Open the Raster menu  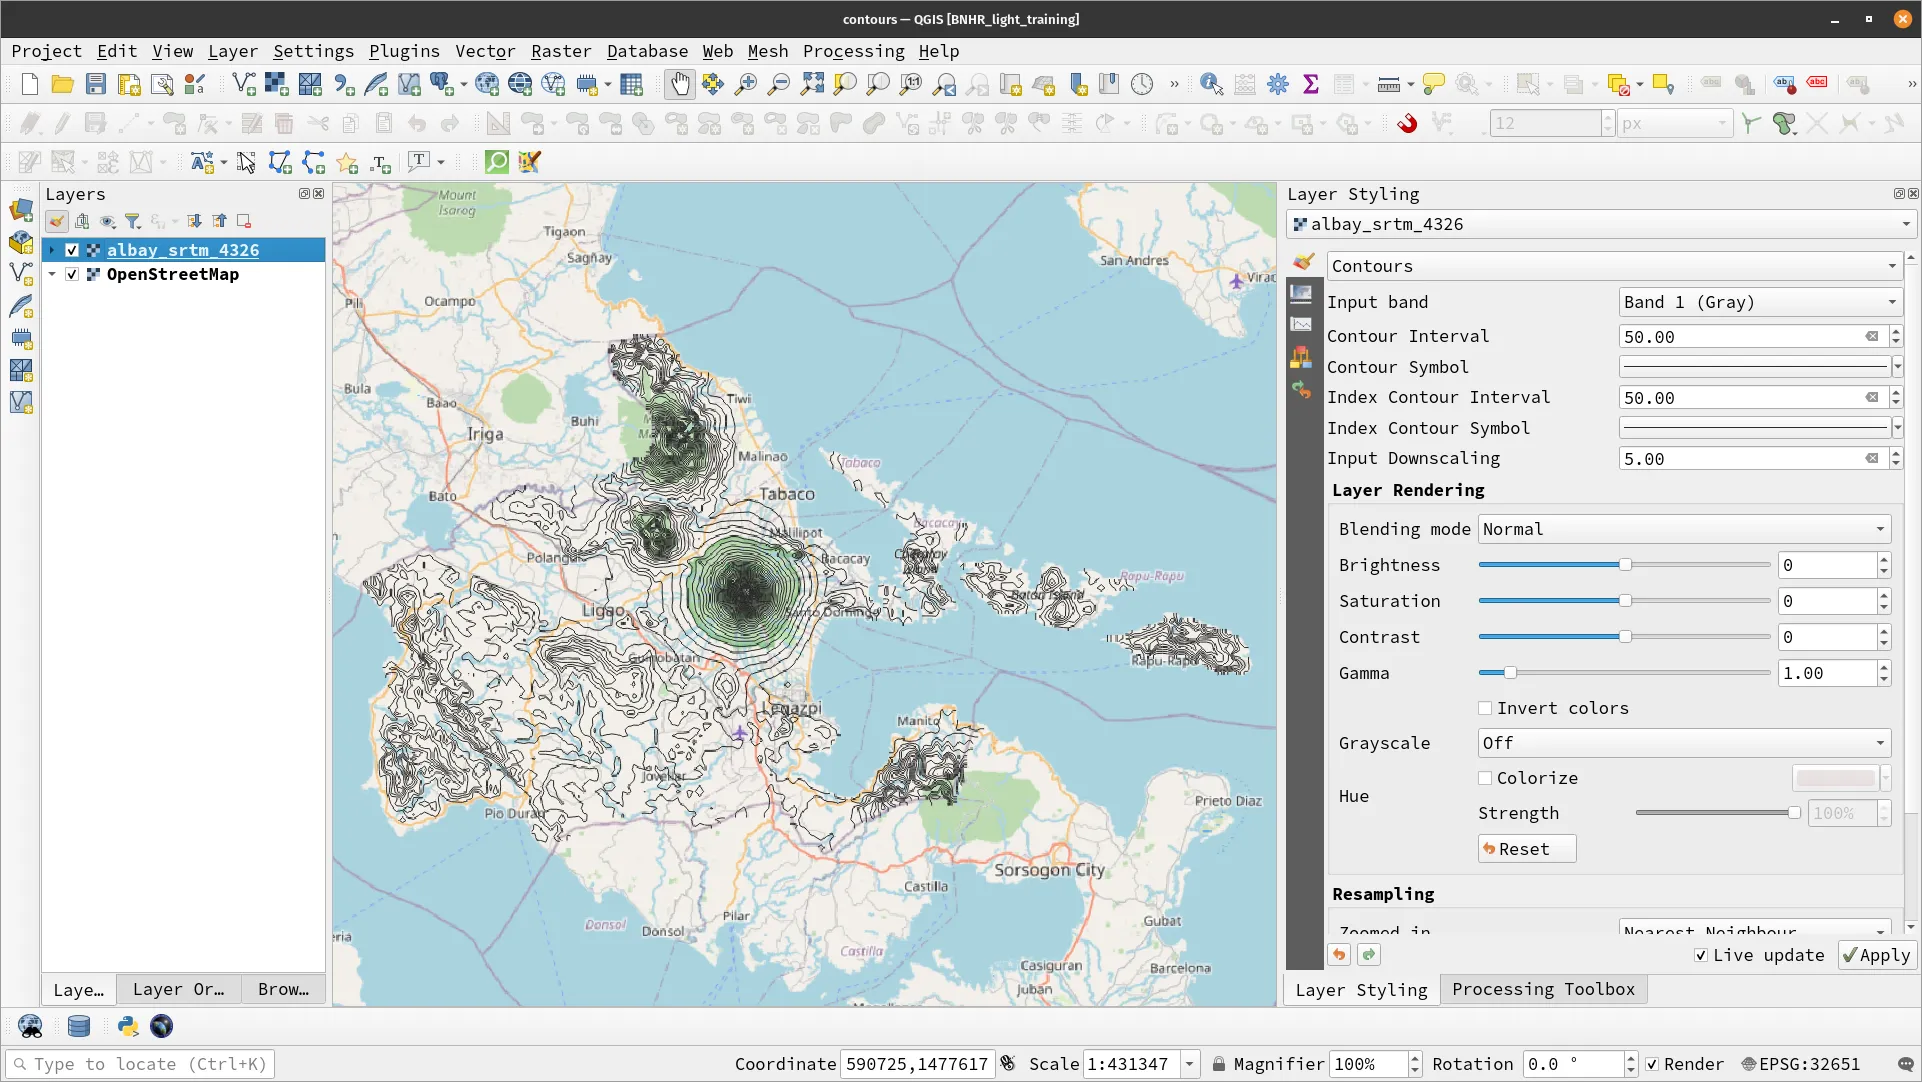561,51
